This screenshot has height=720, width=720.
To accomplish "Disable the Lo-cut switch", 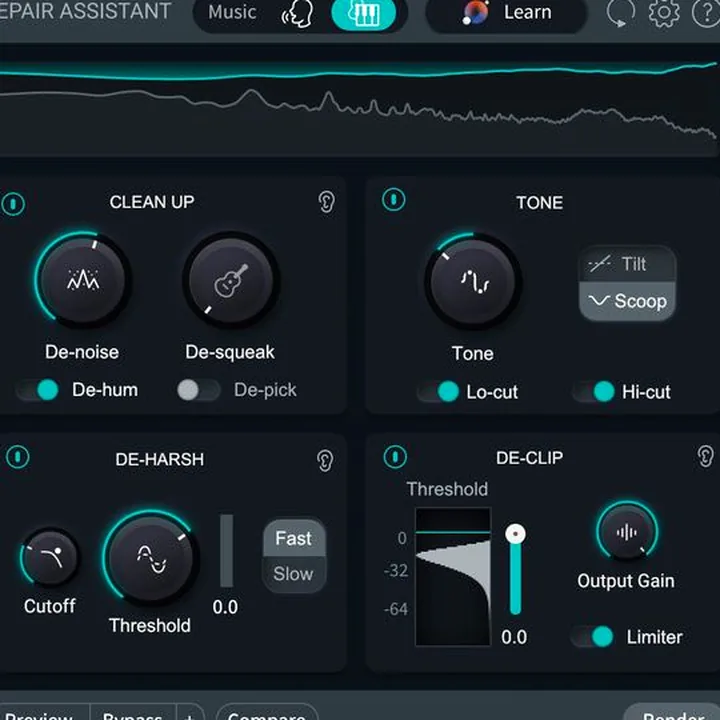I will (439, 392).
